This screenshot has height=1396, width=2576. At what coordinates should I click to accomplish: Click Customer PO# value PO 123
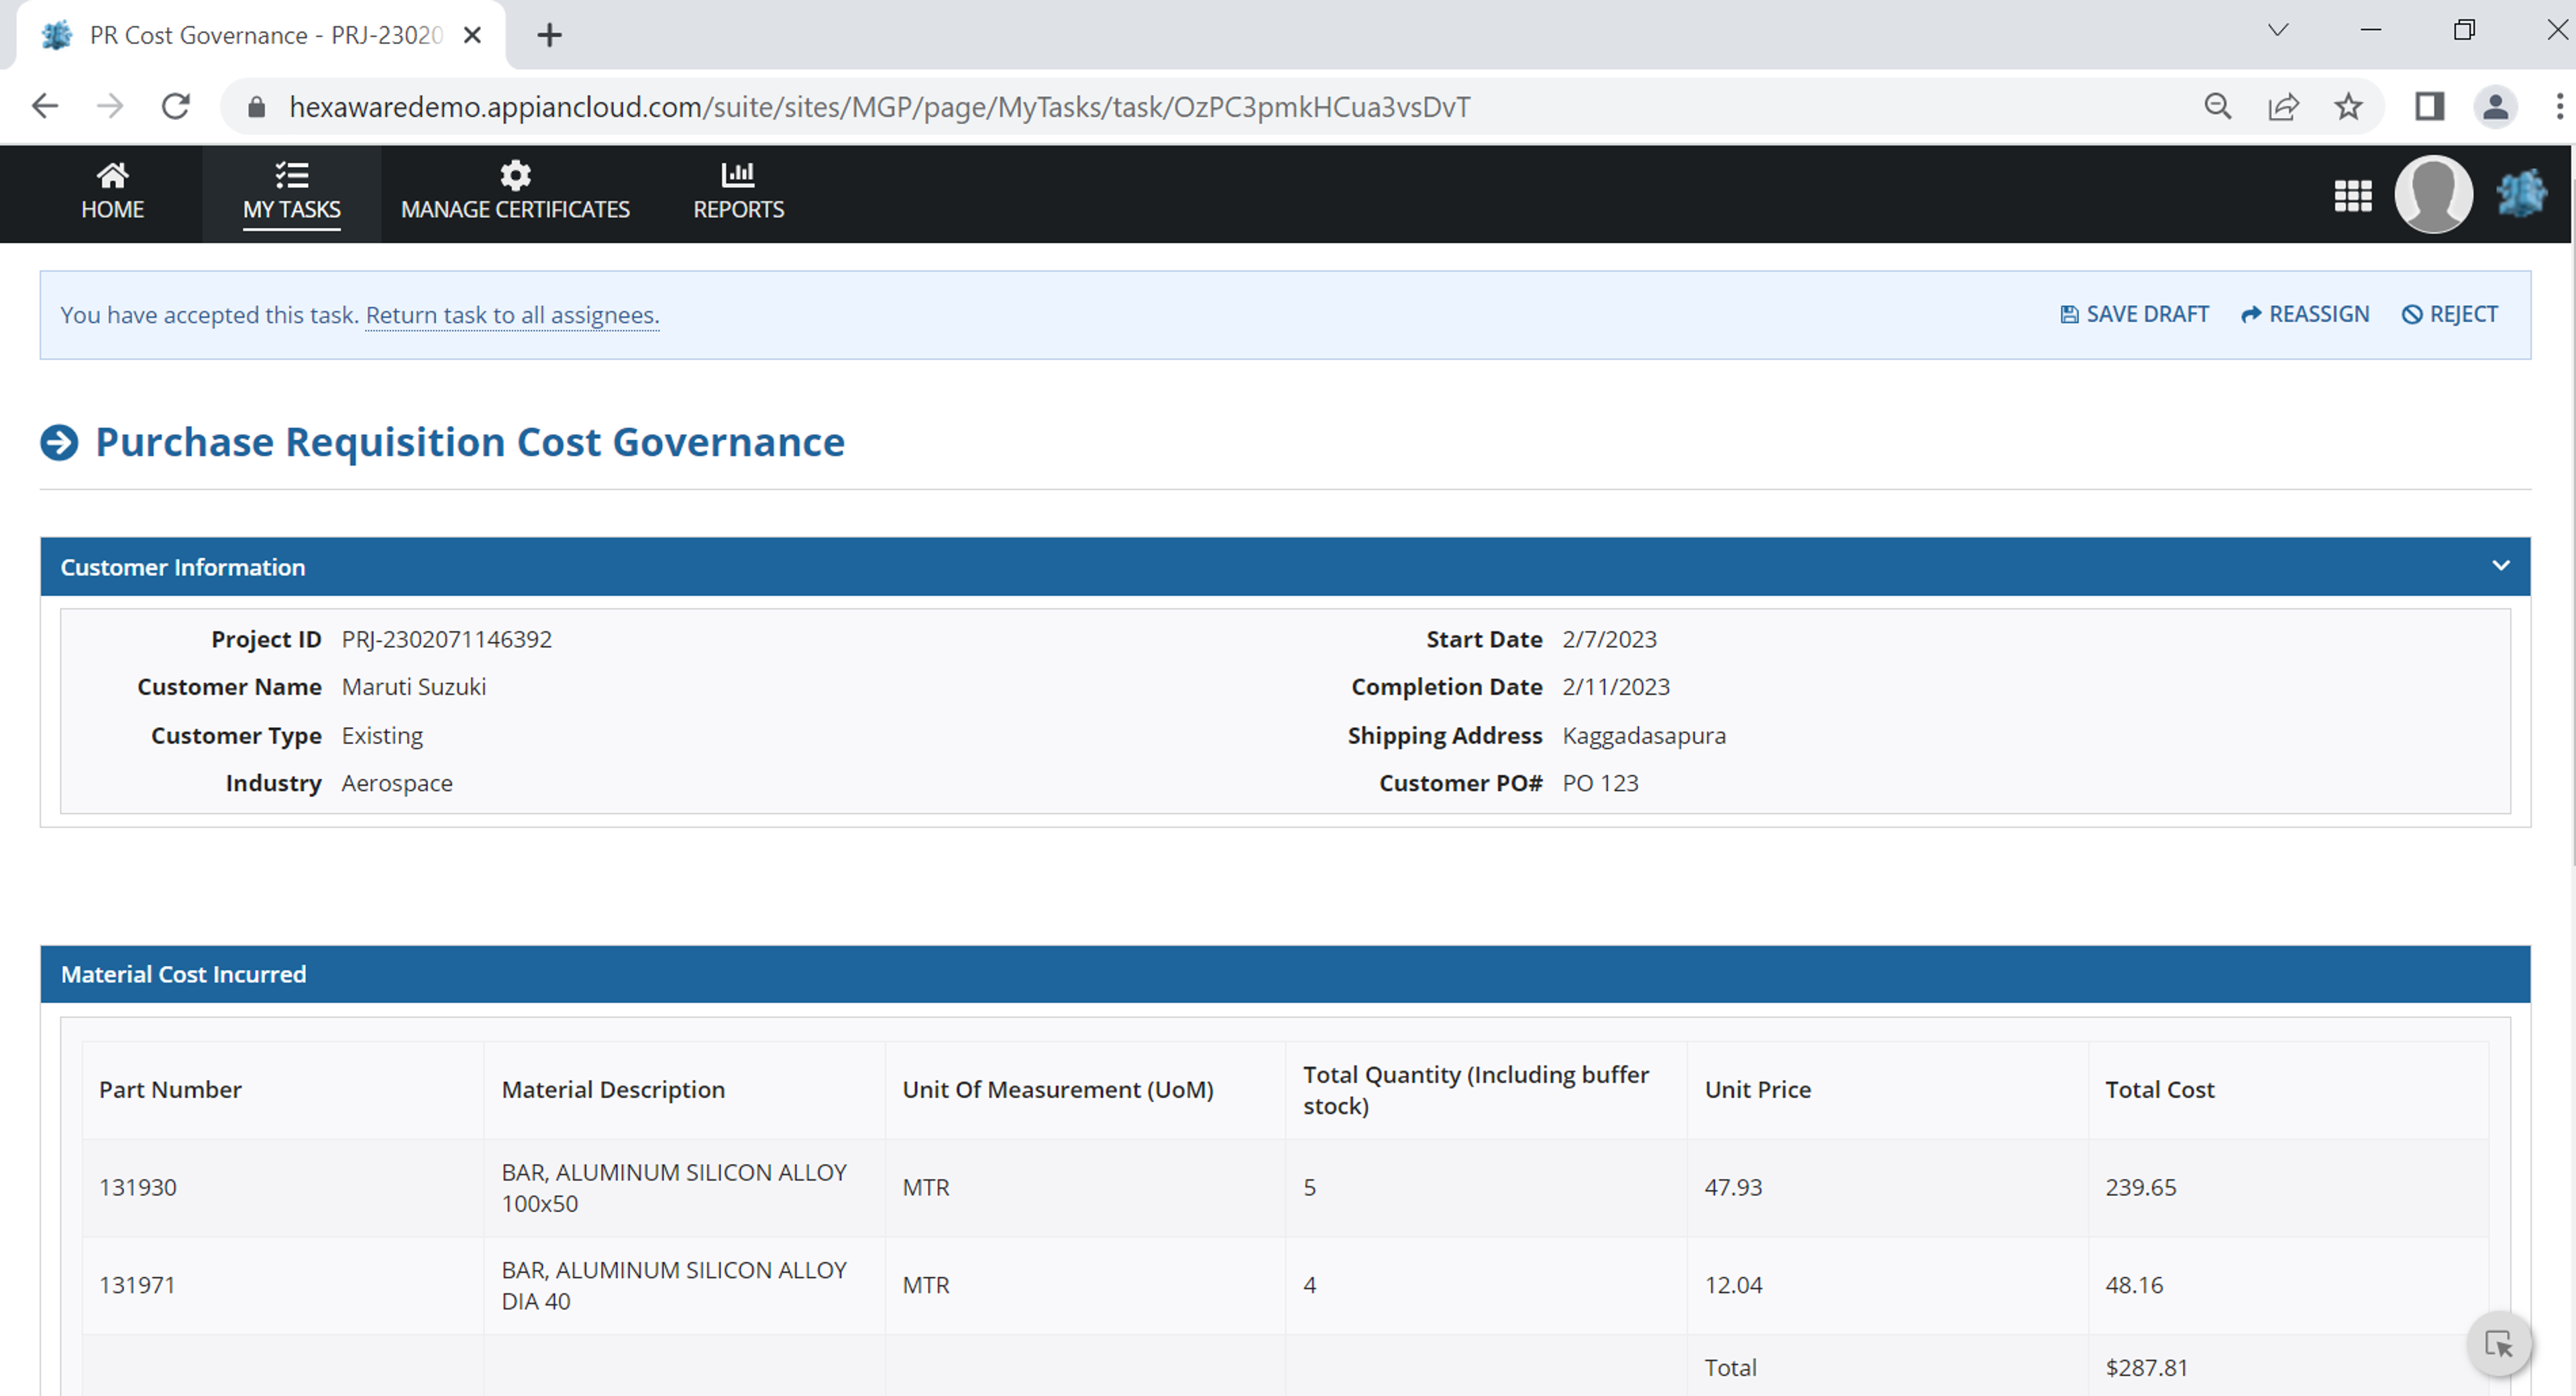click(1600, 783)
